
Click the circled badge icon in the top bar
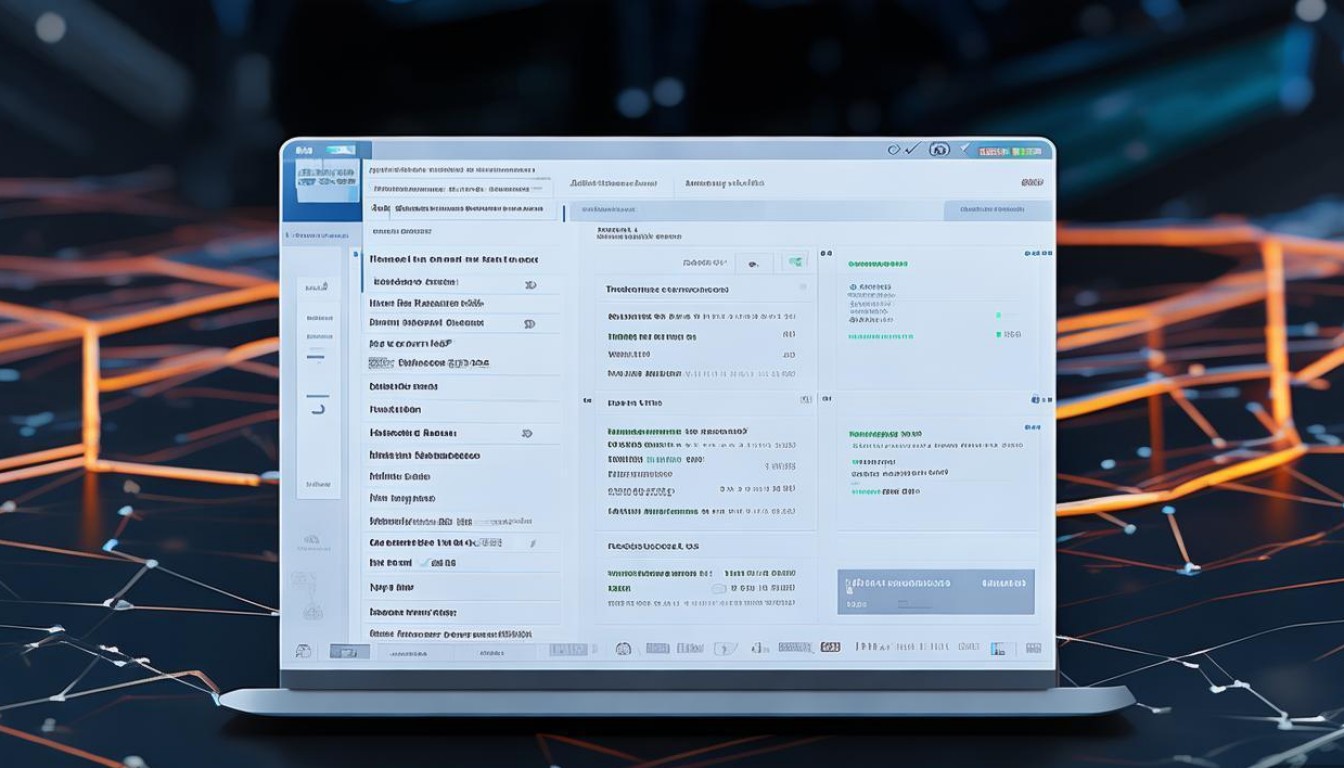[938, 150]
